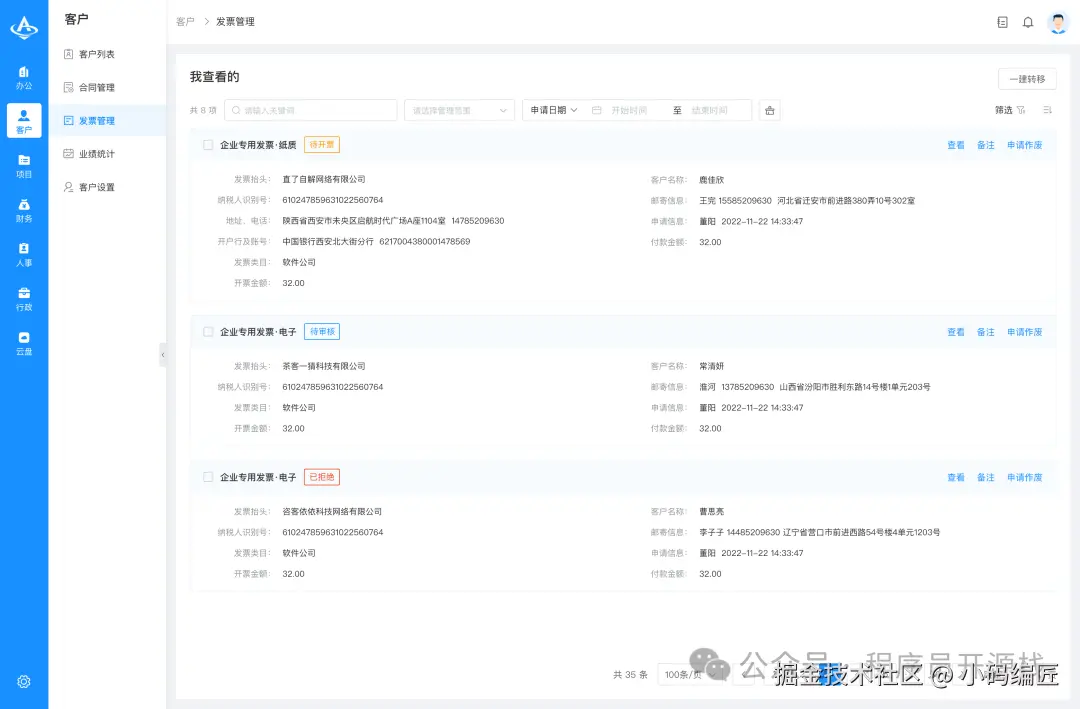Open the 申请日期 dropdown
Image resolution: width=1080 pixels, height=709 pixels.
click(x=552, y=110)
